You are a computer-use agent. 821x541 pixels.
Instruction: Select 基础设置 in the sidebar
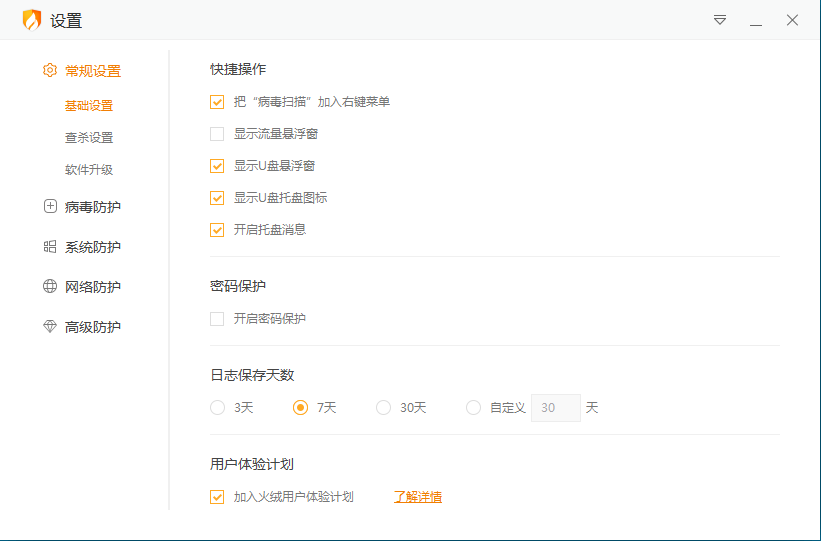click(x=89, y=106)
